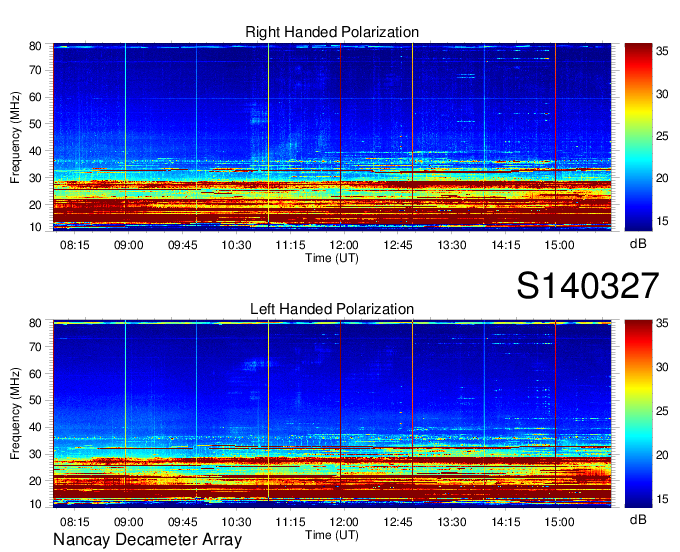Click 'Frequency (MHz)' label of the lower plot
The image size is (680, 552).
click(15, 414)
